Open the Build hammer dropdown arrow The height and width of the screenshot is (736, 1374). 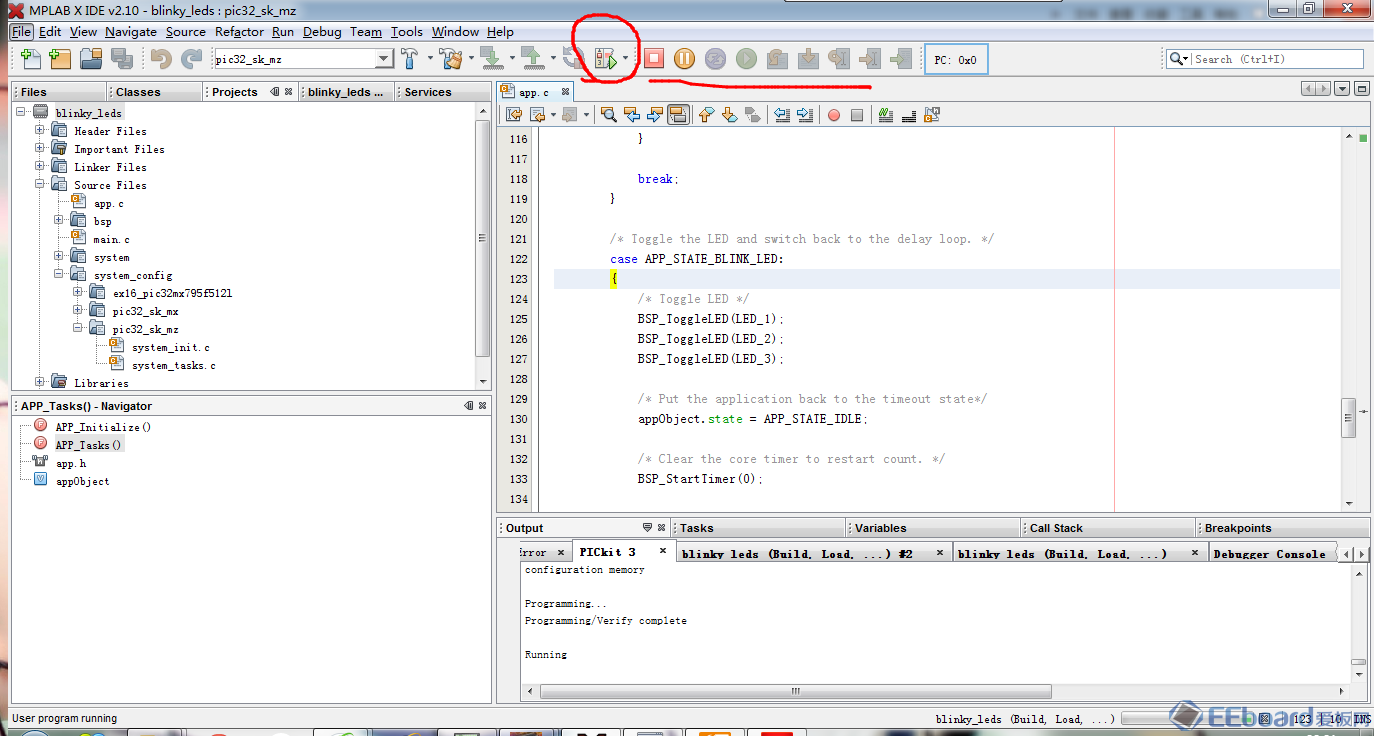coord(430,59)
